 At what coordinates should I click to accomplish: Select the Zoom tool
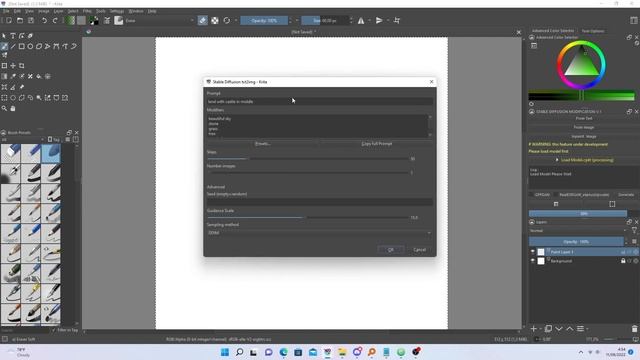(4, 109)
